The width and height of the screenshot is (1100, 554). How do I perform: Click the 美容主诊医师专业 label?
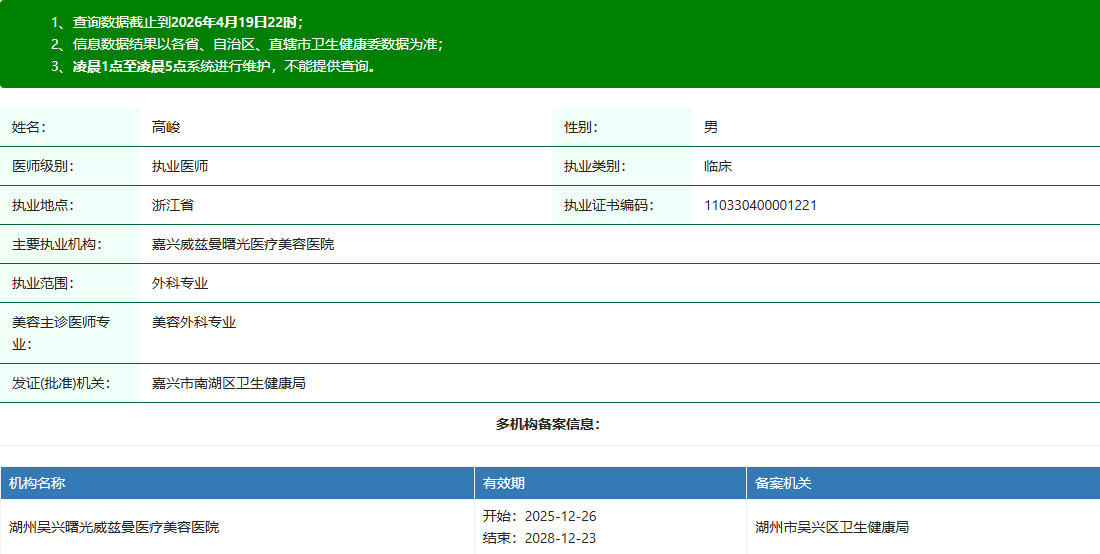[61, 333]
